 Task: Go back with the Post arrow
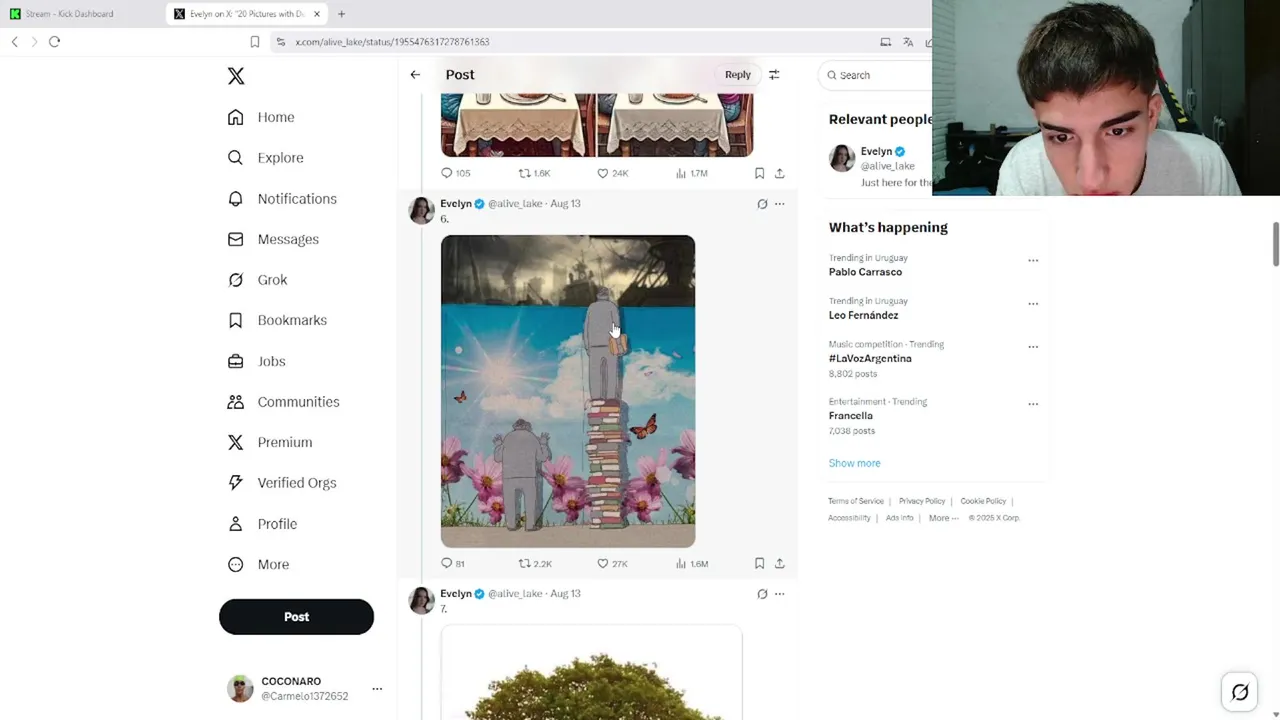click(415, 75)
